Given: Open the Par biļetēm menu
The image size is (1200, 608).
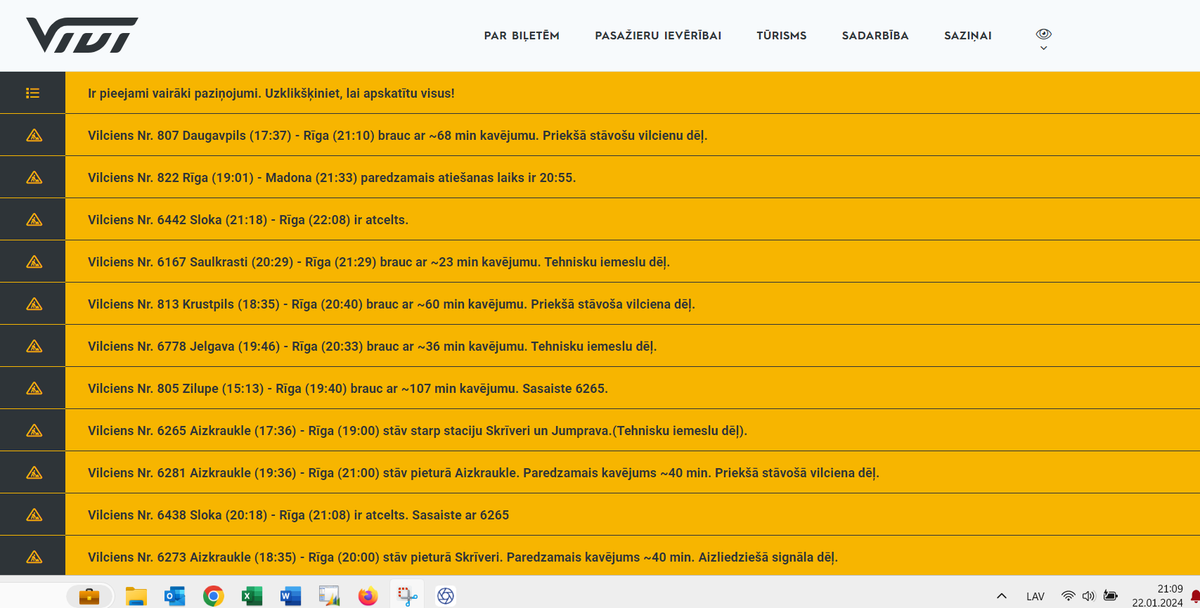Looking at the screenshot, I should pos(521,36).
